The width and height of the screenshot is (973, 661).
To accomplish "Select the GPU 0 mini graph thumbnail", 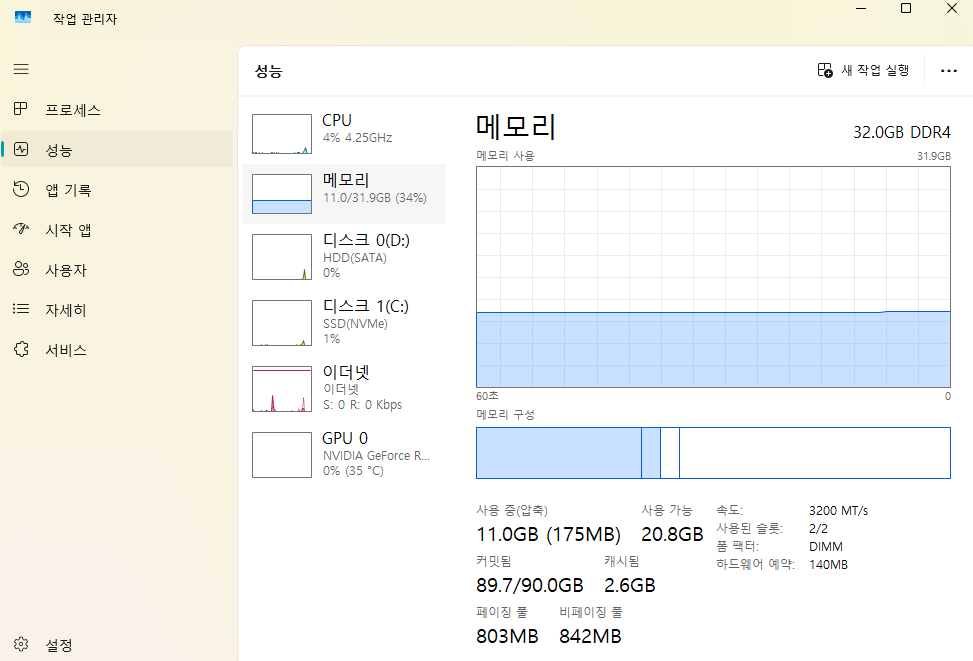I will click(282, 455).
